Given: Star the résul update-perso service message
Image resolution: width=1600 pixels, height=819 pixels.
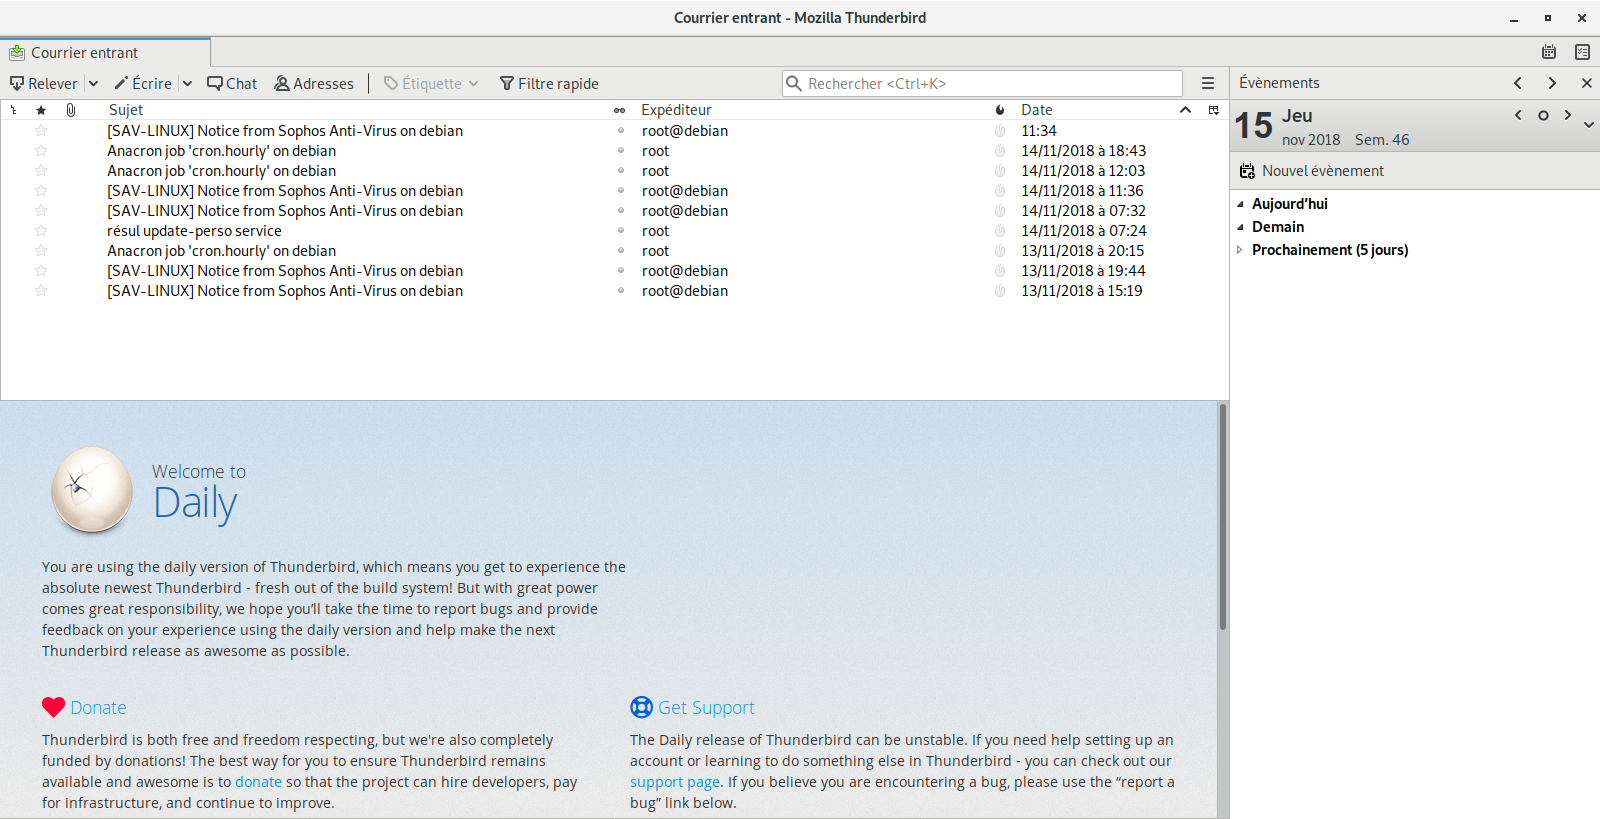Looking at the screenshot, I should pos(41,231).
